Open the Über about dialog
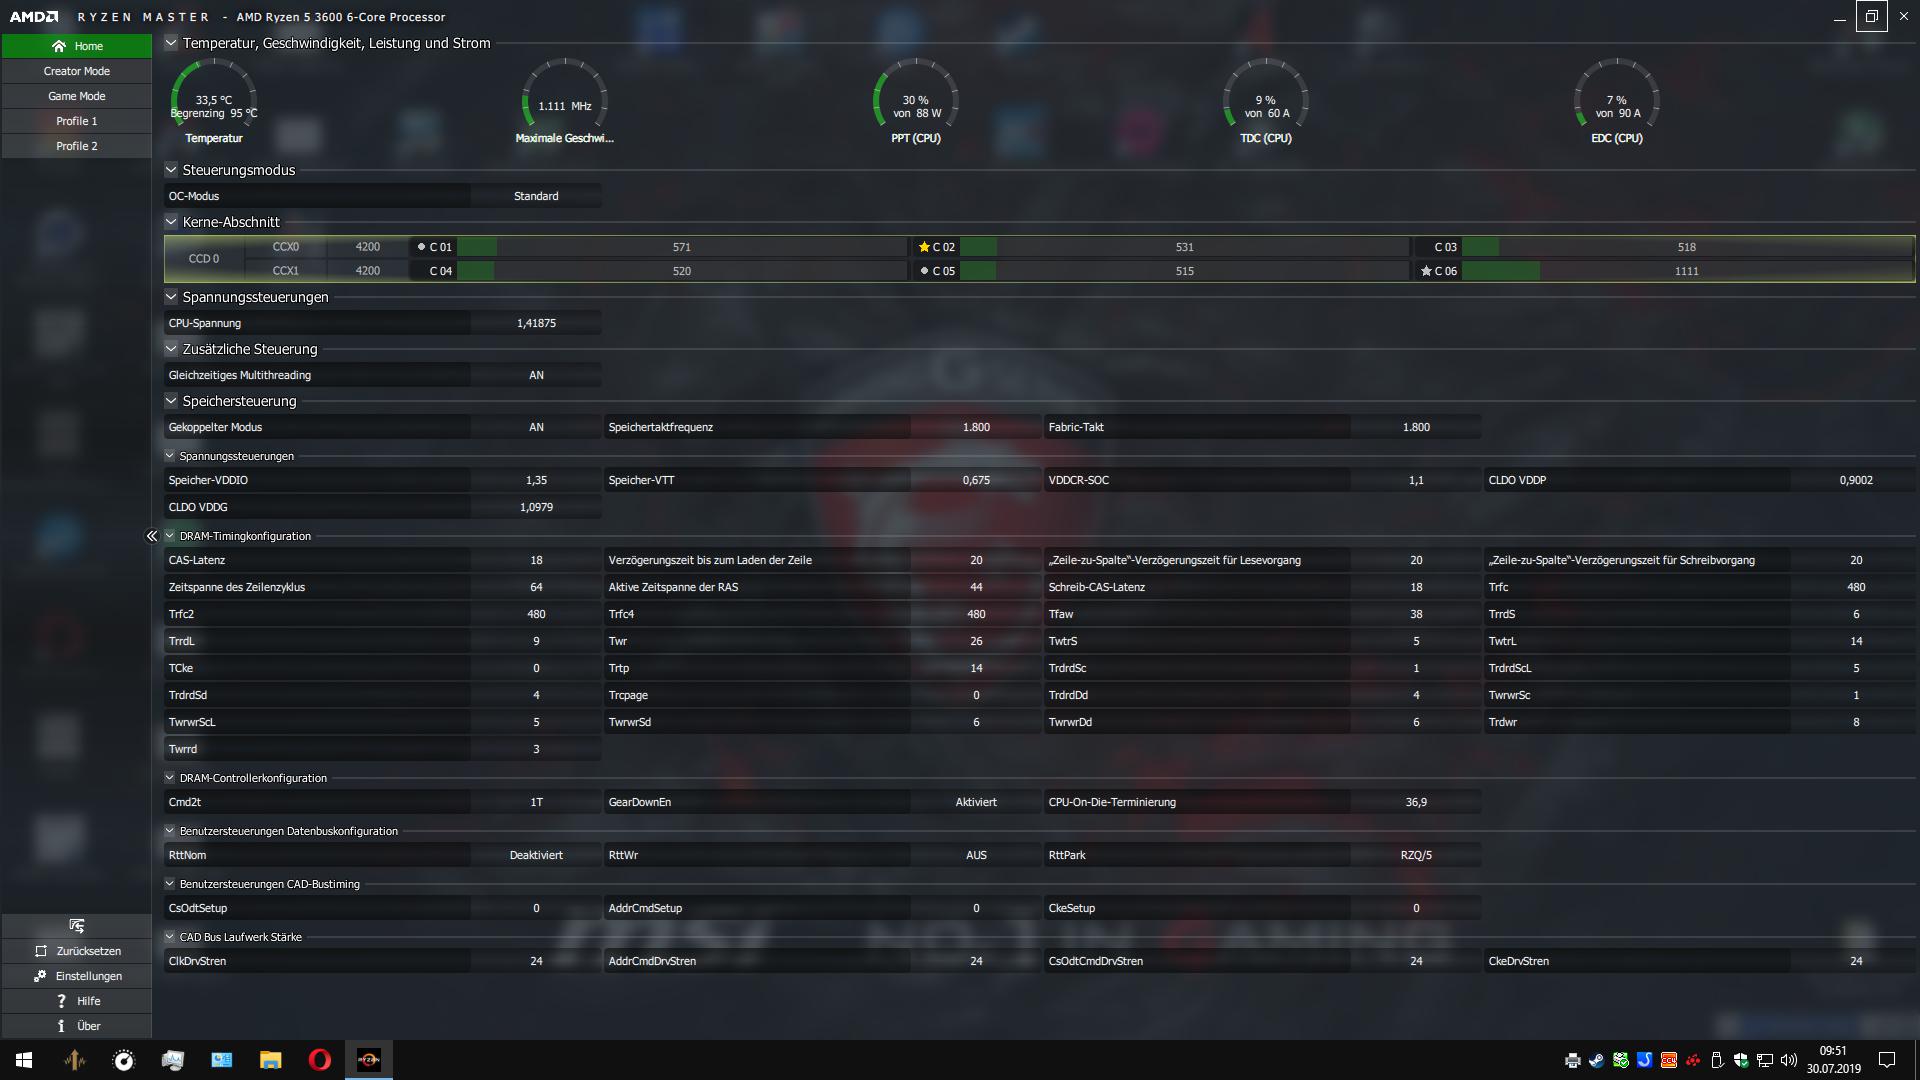Screen dimensions: 1920x1080 pos(77,1026)
